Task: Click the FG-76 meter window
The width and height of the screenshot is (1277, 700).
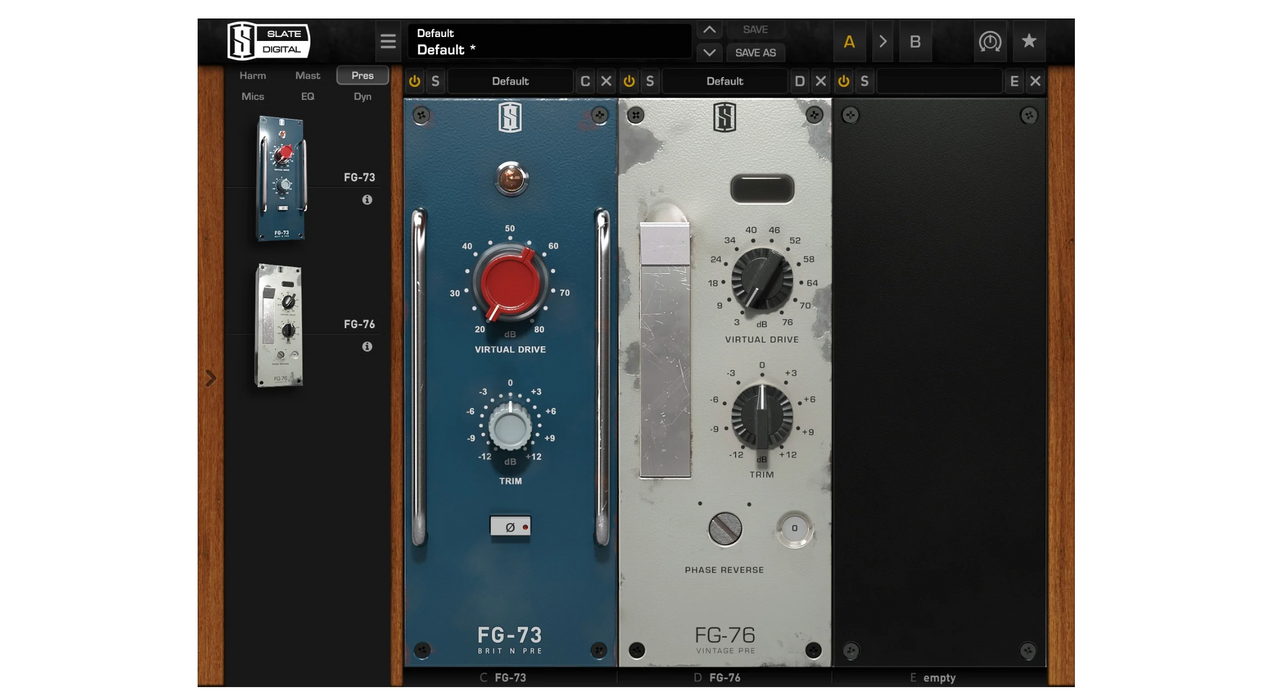Action: (x=763, y=188)
